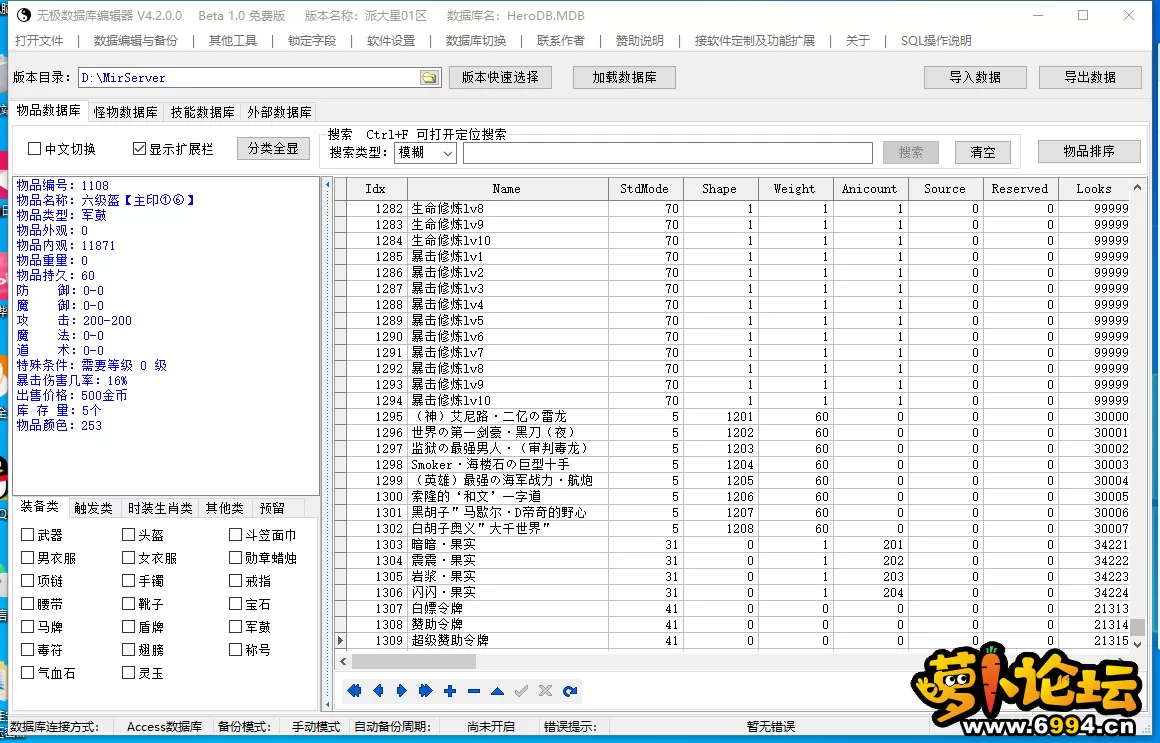Click left arrow of horizontal scrollbar
Screen dimensions: 1160x743
(x=343, y=661)
